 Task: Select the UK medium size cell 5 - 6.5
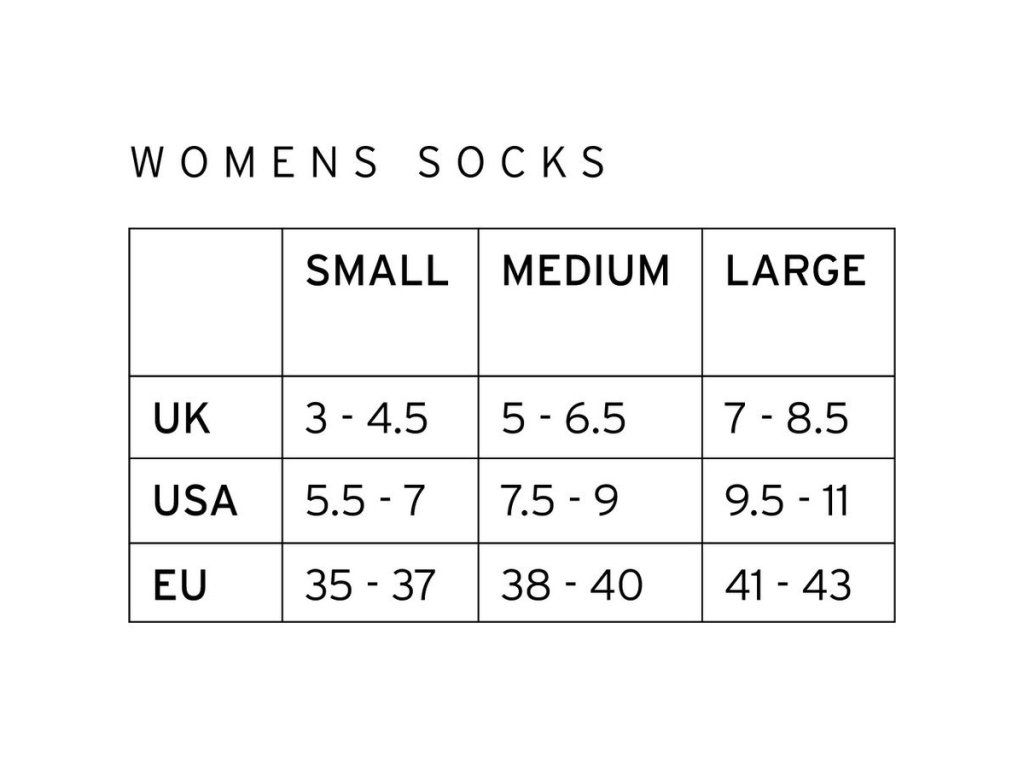coord(564,419)
